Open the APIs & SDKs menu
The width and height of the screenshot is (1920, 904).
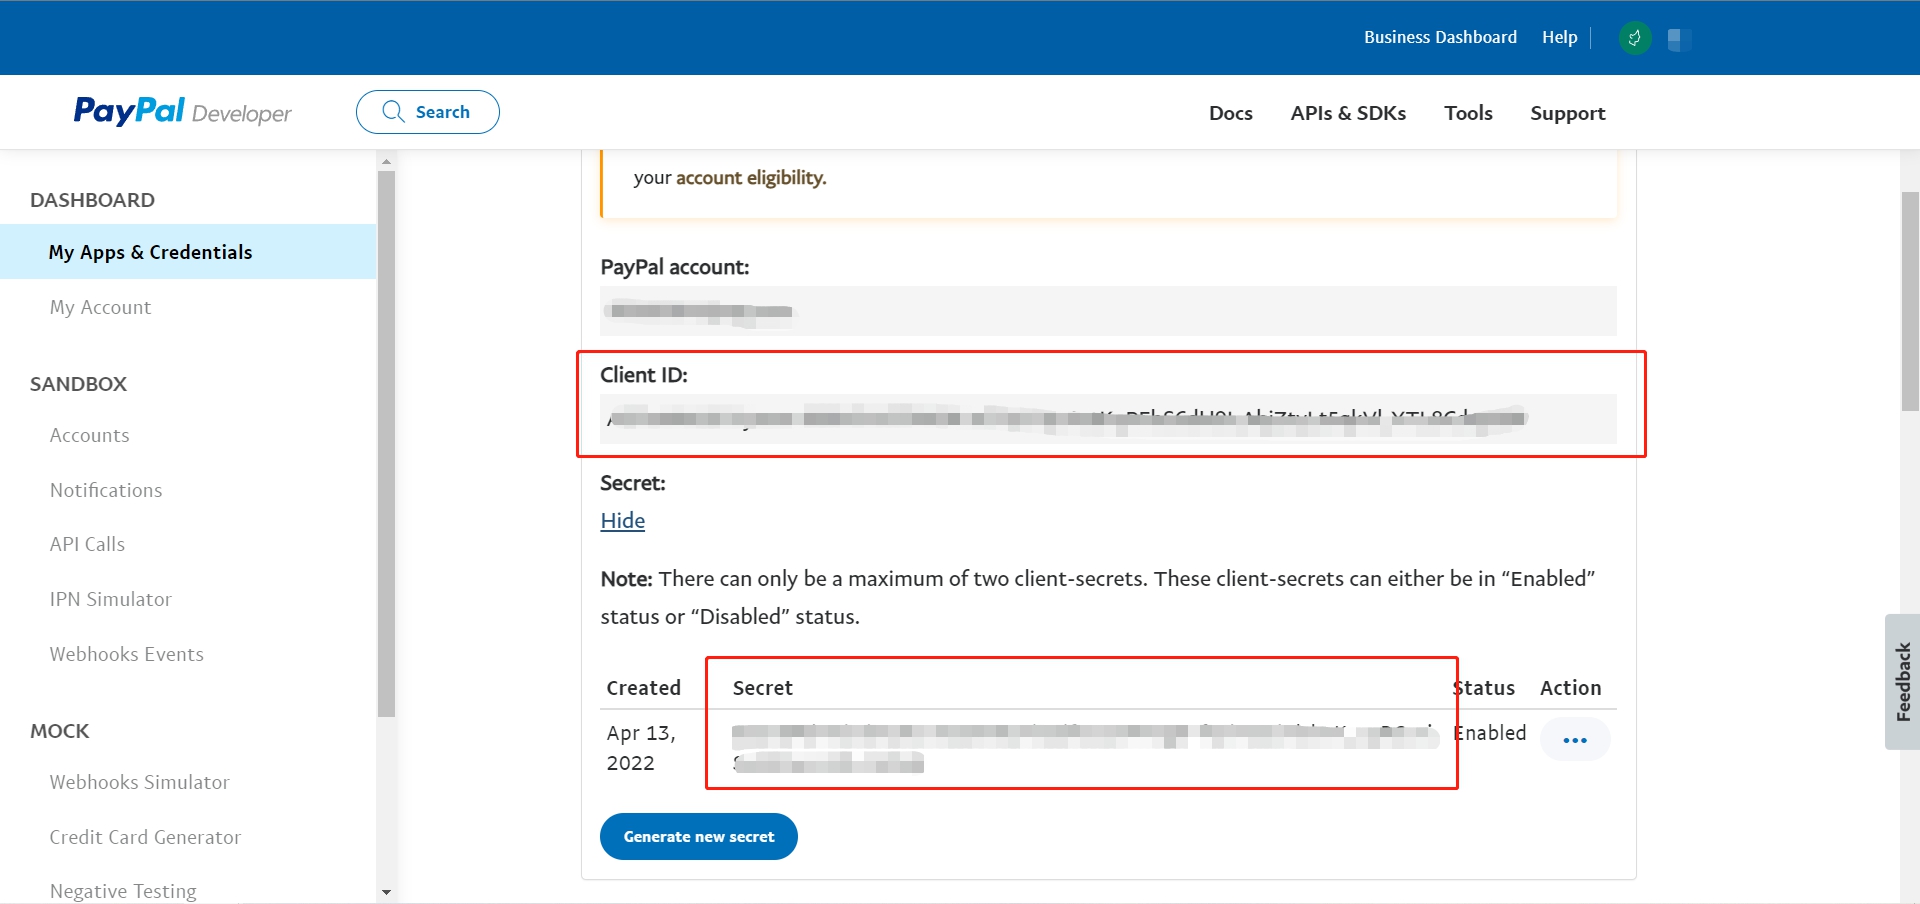coord(1348,113)
